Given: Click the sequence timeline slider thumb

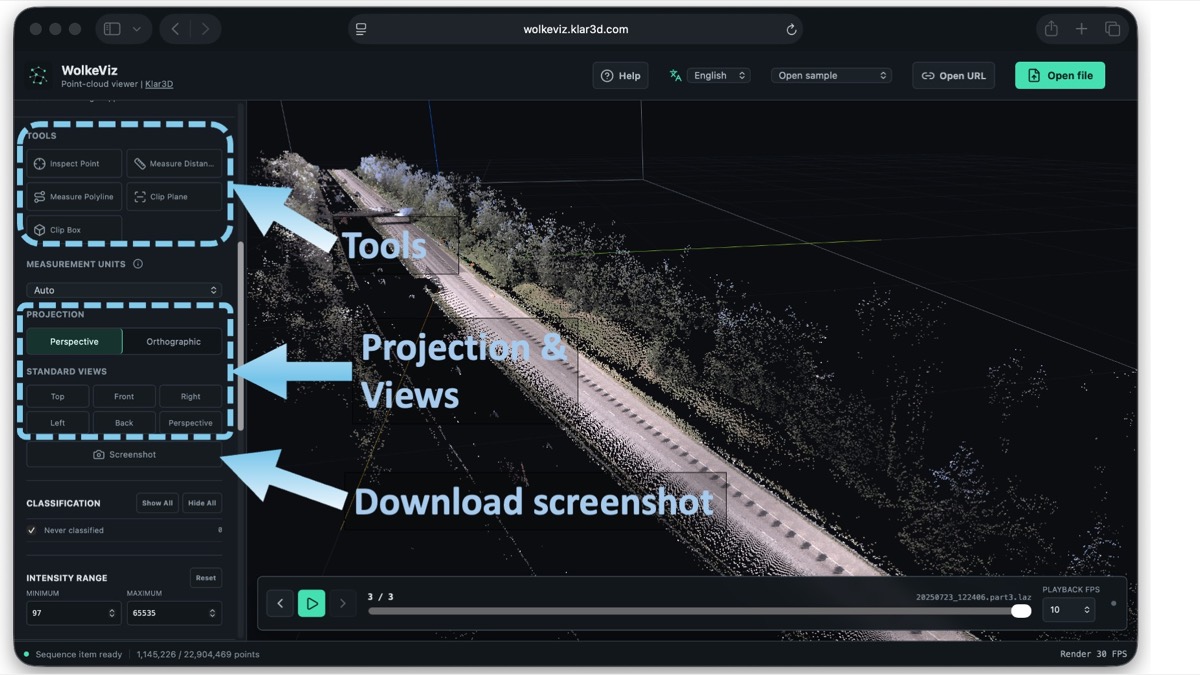Looking at the screenshot, I should [x=1021, y=611].
